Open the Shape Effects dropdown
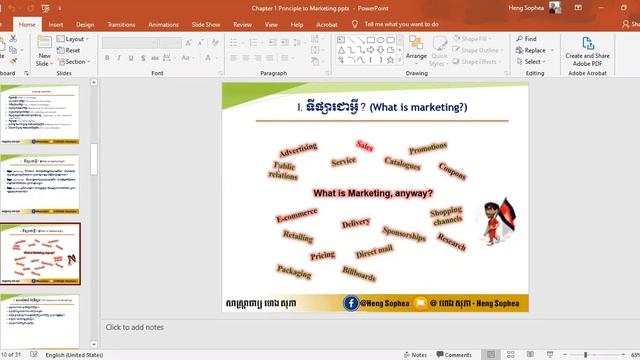The width and height of the screenshot is (640, 360). [x=476, y=62]
